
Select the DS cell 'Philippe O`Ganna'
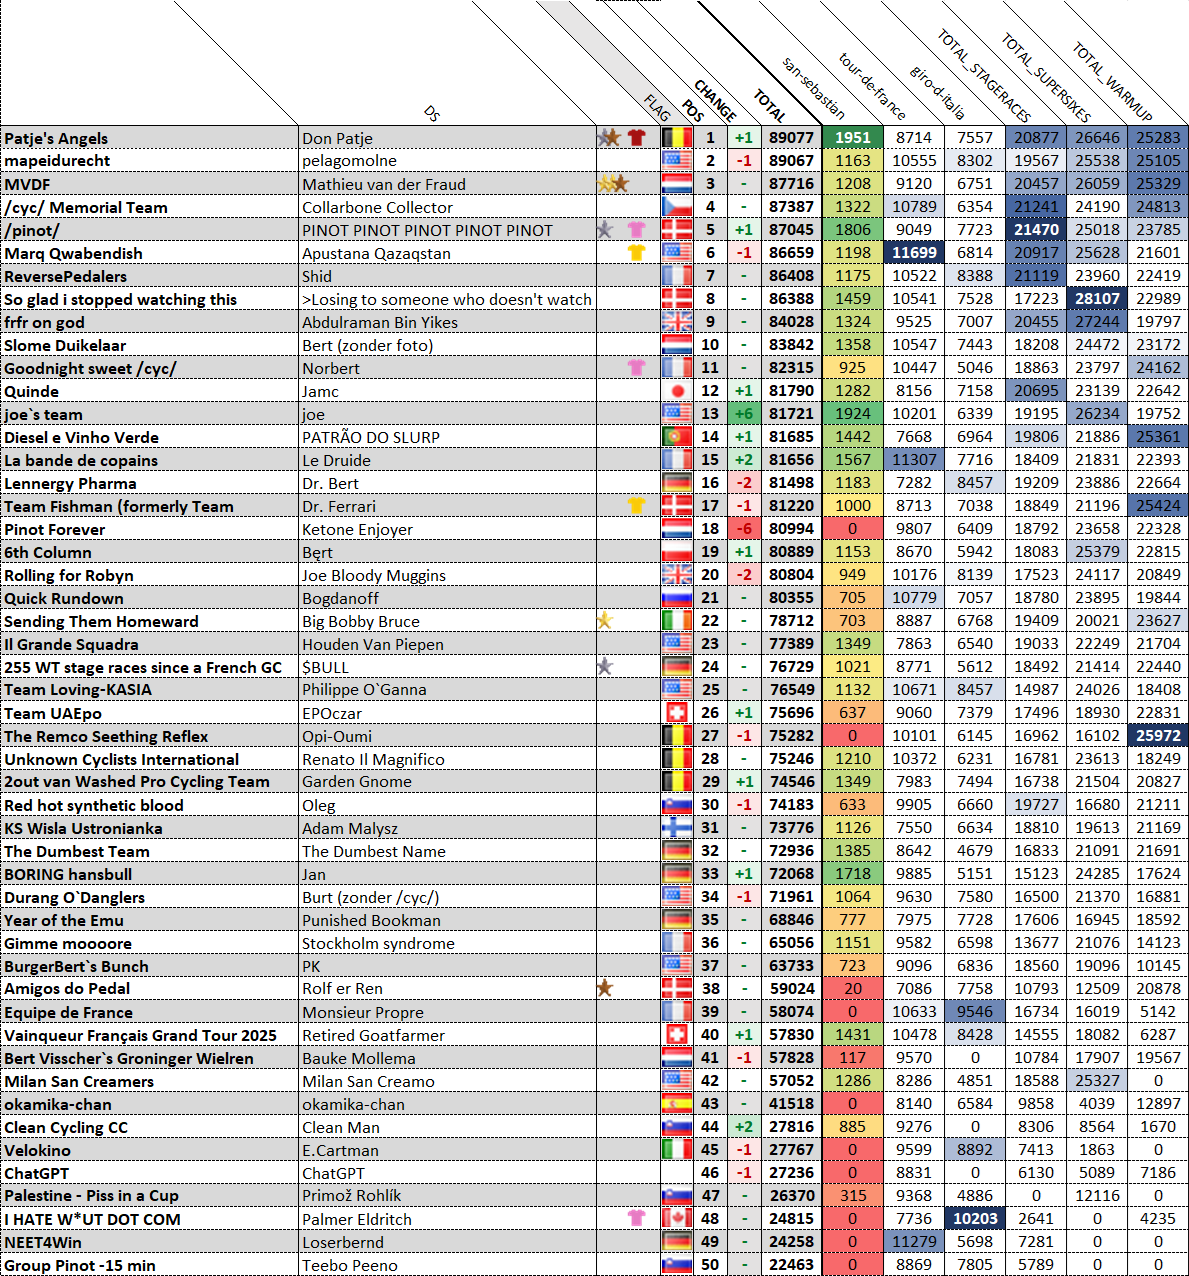tap(448, 690)
